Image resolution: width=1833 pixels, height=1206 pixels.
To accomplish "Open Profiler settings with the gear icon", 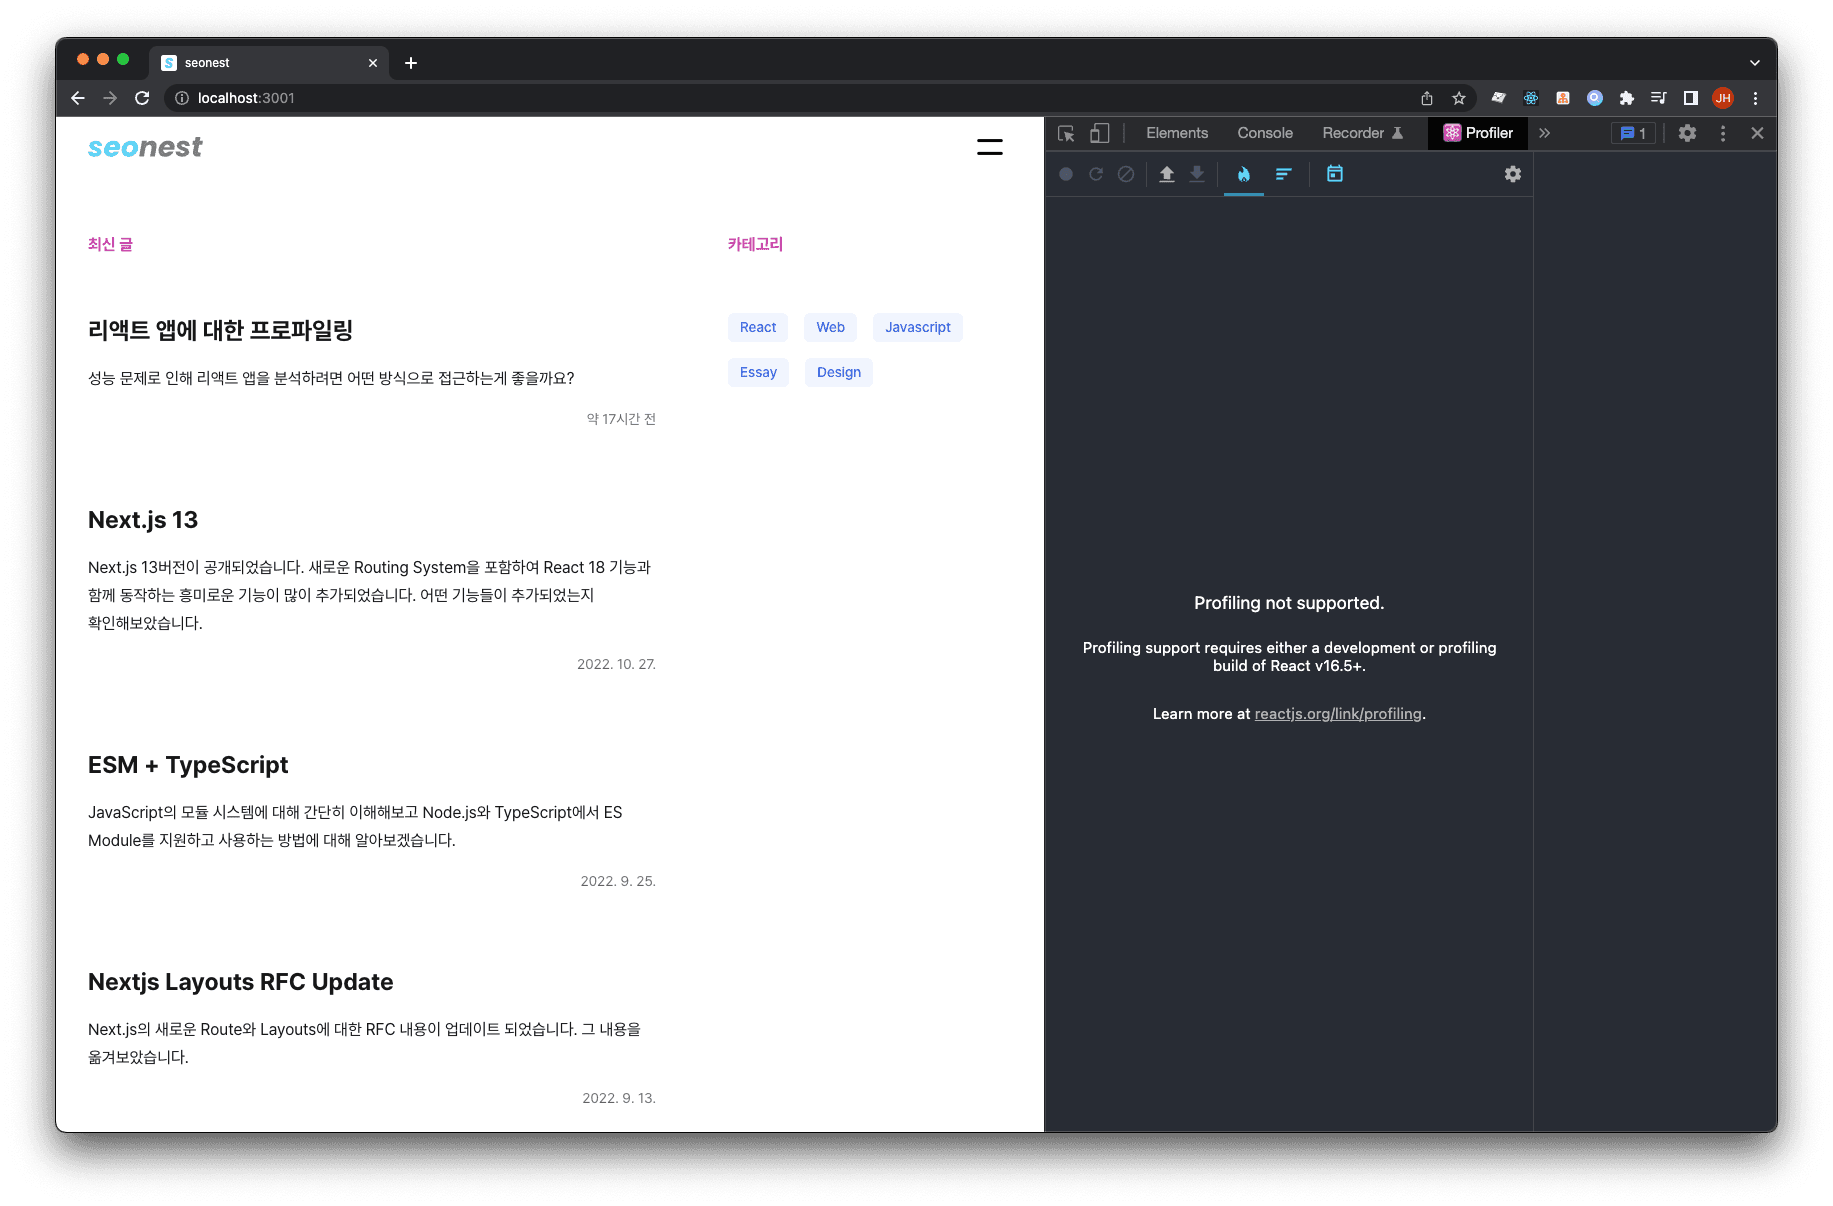I will tap(1513, 174).
